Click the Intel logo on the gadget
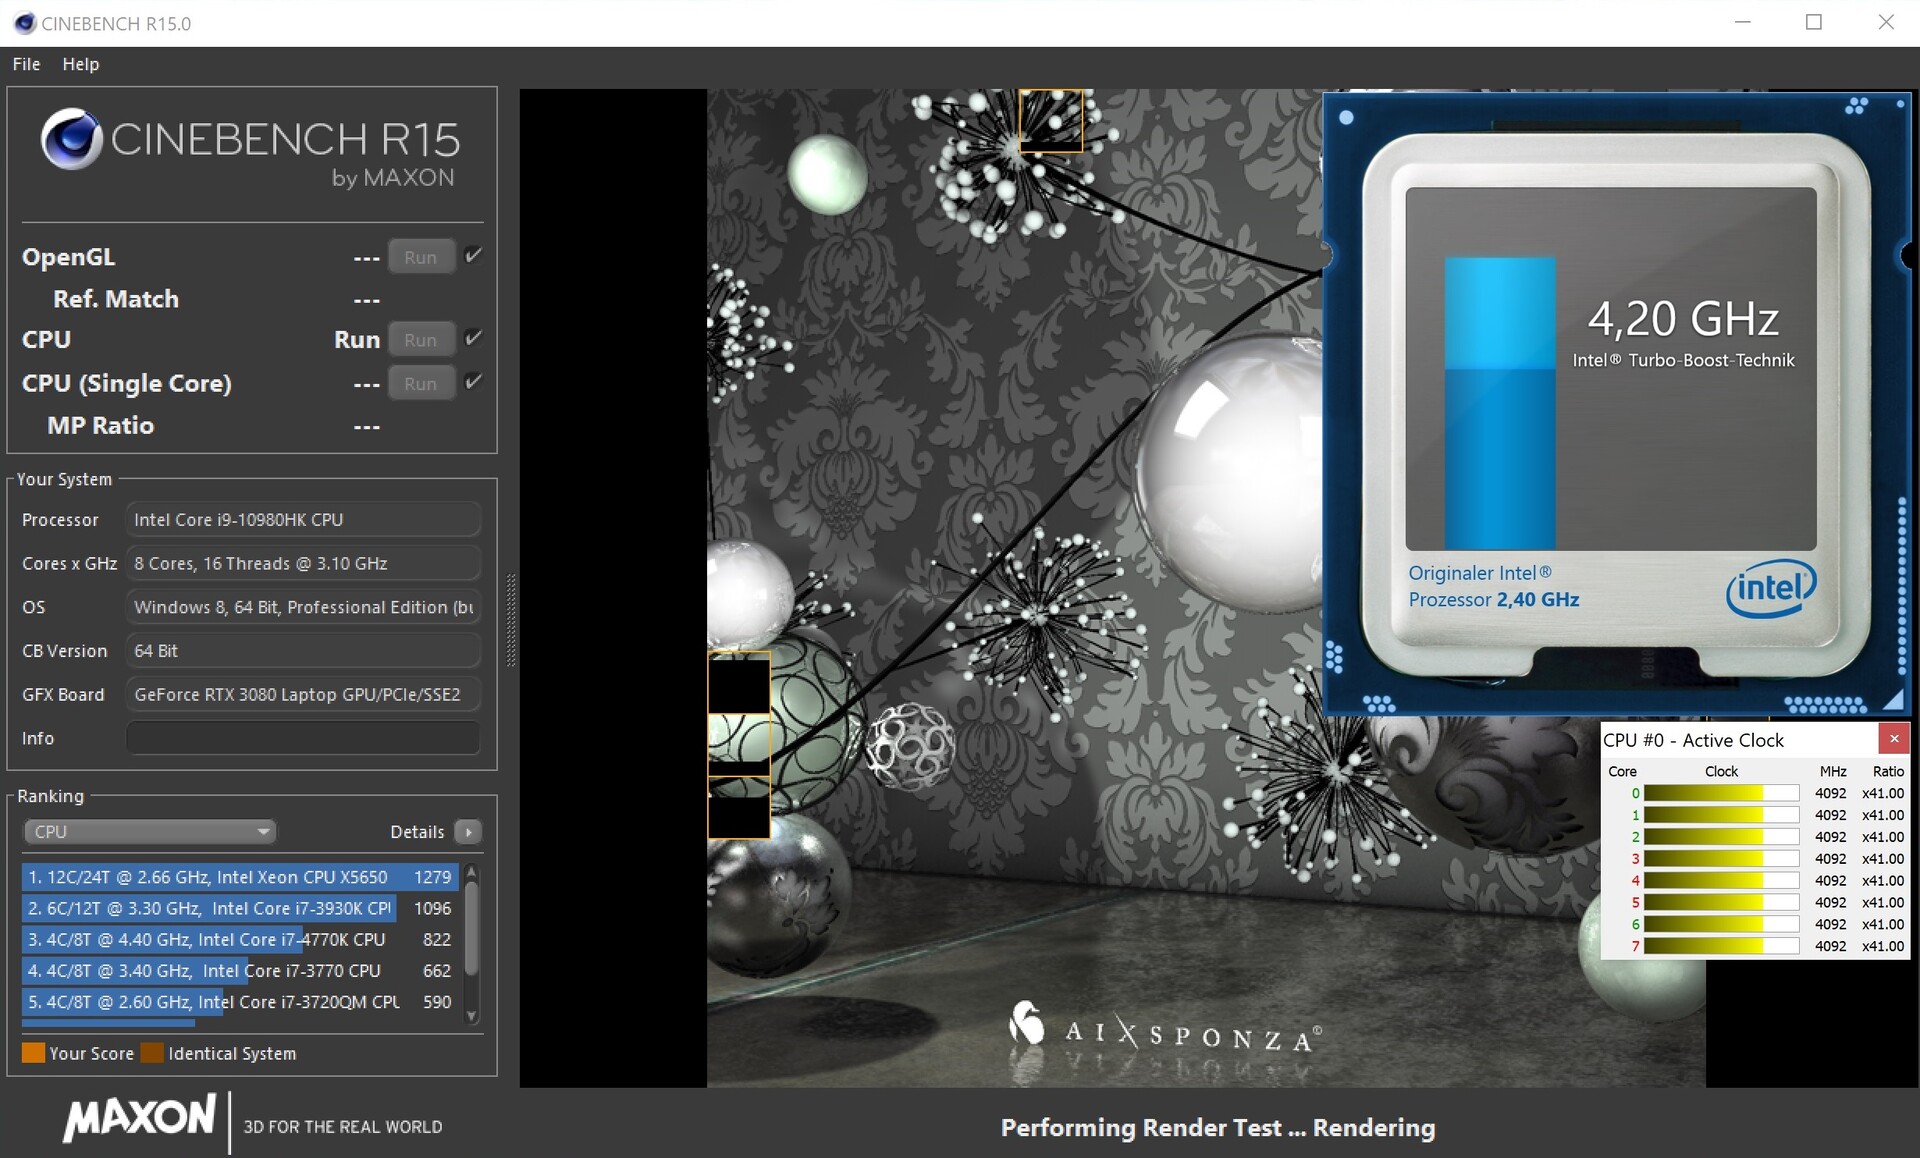 point(1771,589)
